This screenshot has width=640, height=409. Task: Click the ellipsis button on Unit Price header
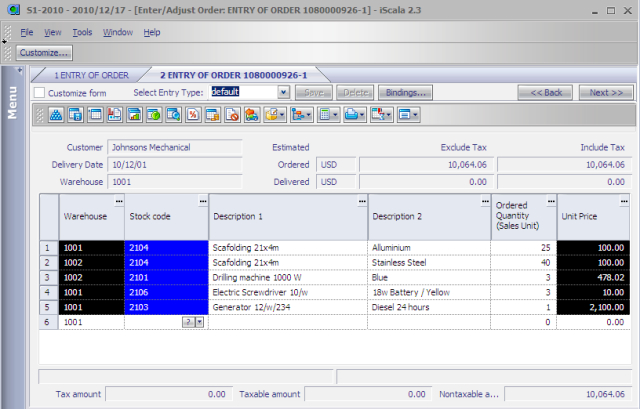[624, 201]
